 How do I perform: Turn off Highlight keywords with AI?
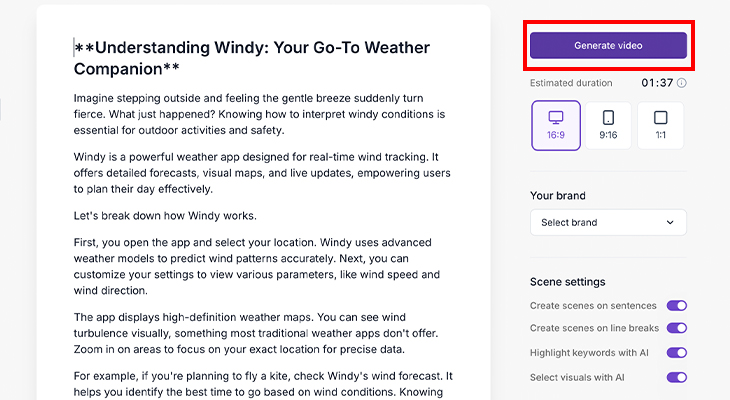coord(676,353)
